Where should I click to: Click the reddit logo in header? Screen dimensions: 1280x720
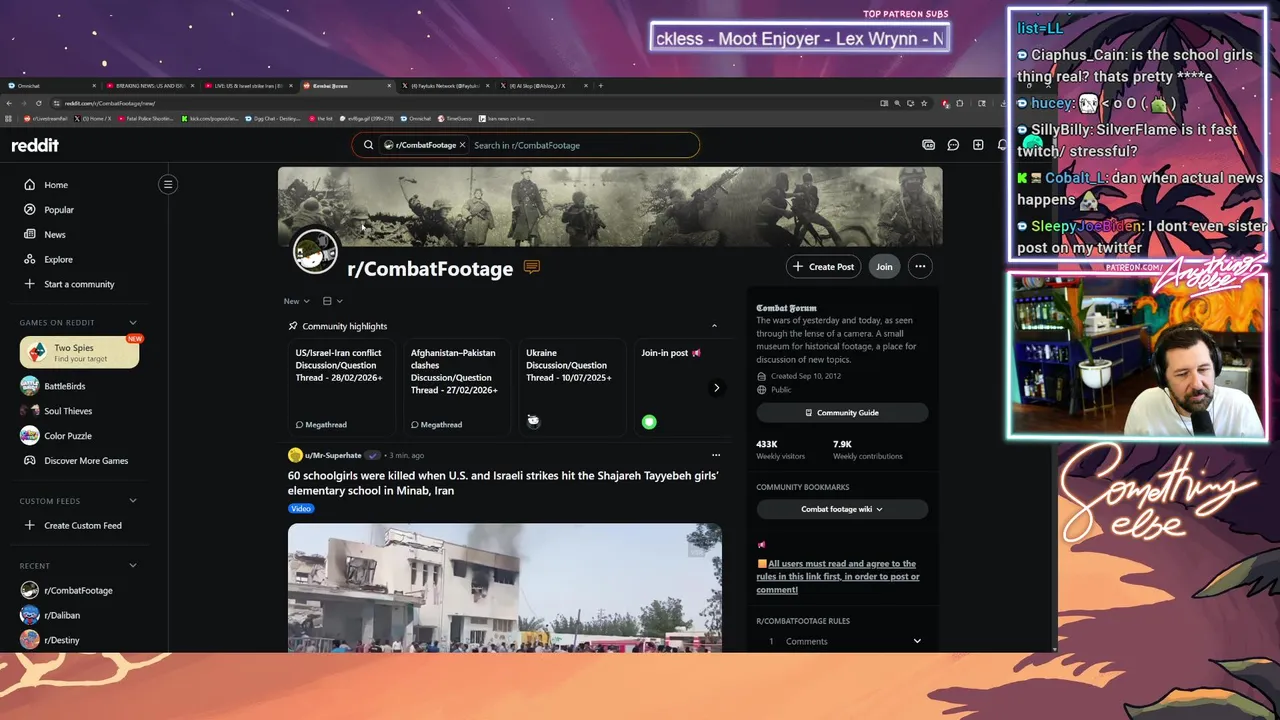pyautogui.click(x=35, y=145)
